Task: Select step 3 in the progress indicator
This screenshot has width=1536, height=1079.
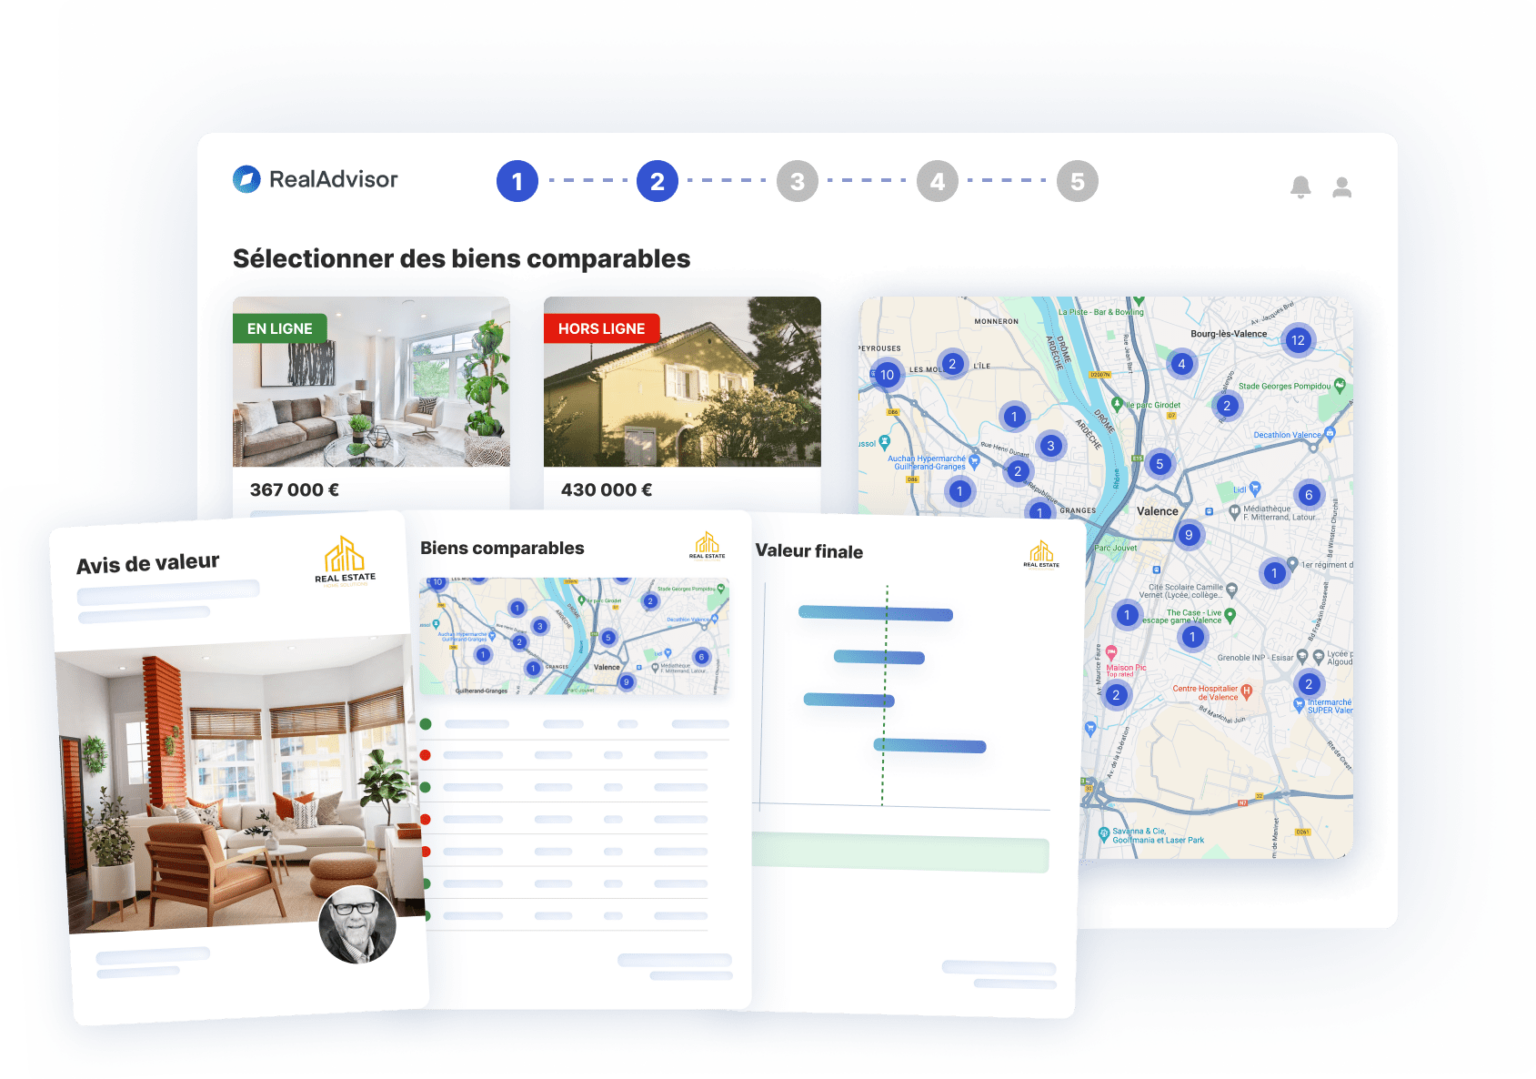Action: (797, 181)
